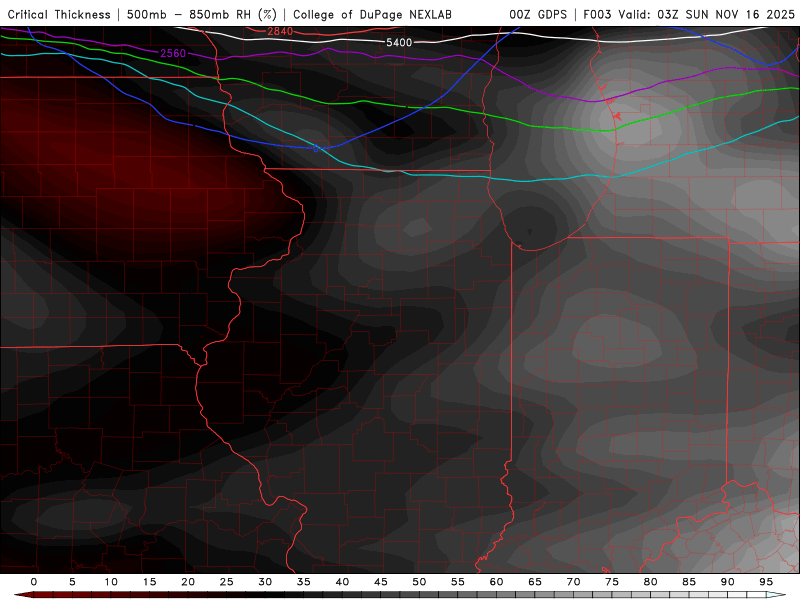800x600 pixels.
Task: Click the colorbar value 55
Action: (x=458, y=582)
